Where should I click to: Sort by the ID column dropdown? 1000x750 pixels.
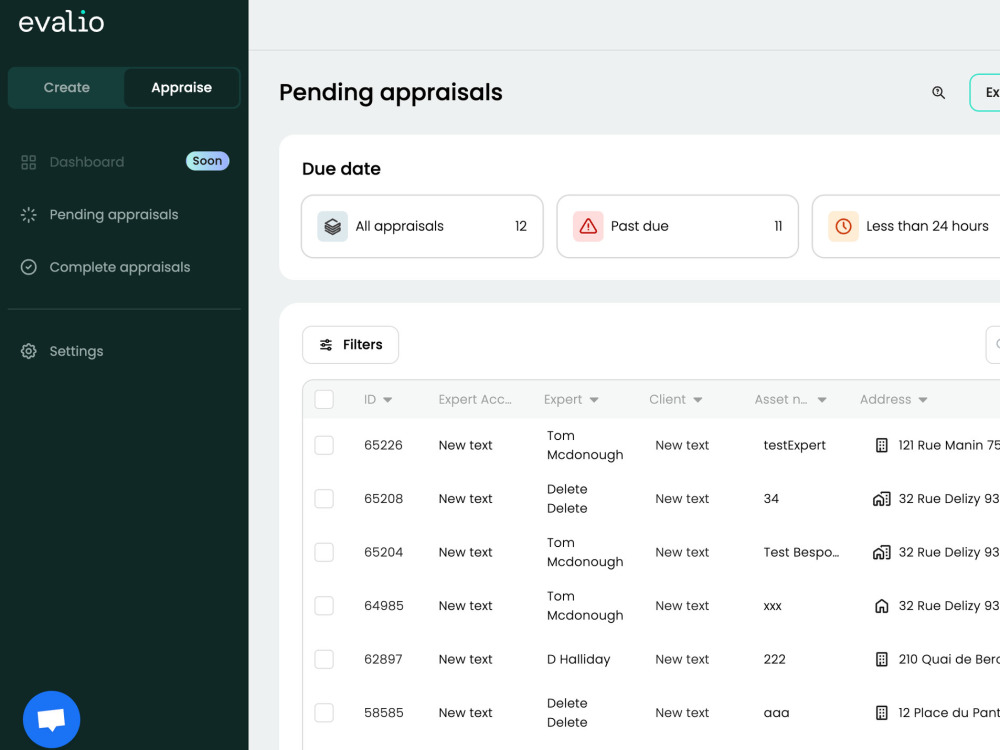pos(387,400)
